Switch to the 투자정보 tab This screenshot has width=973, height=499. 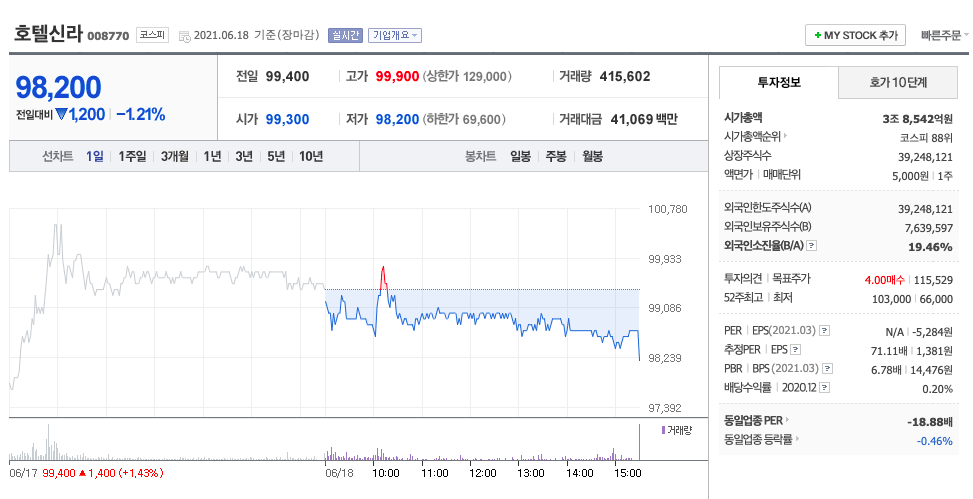[779, 82]
